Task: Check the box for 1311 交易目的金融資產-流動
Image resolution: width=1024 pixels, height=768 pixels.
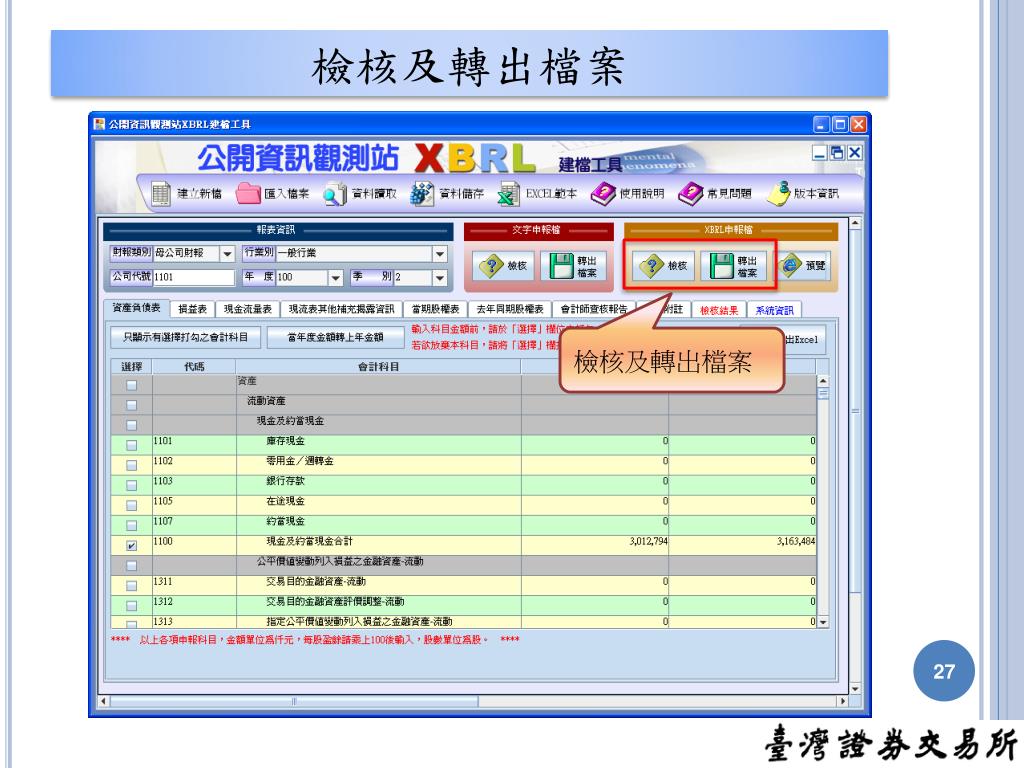Action: click(131, 586)
